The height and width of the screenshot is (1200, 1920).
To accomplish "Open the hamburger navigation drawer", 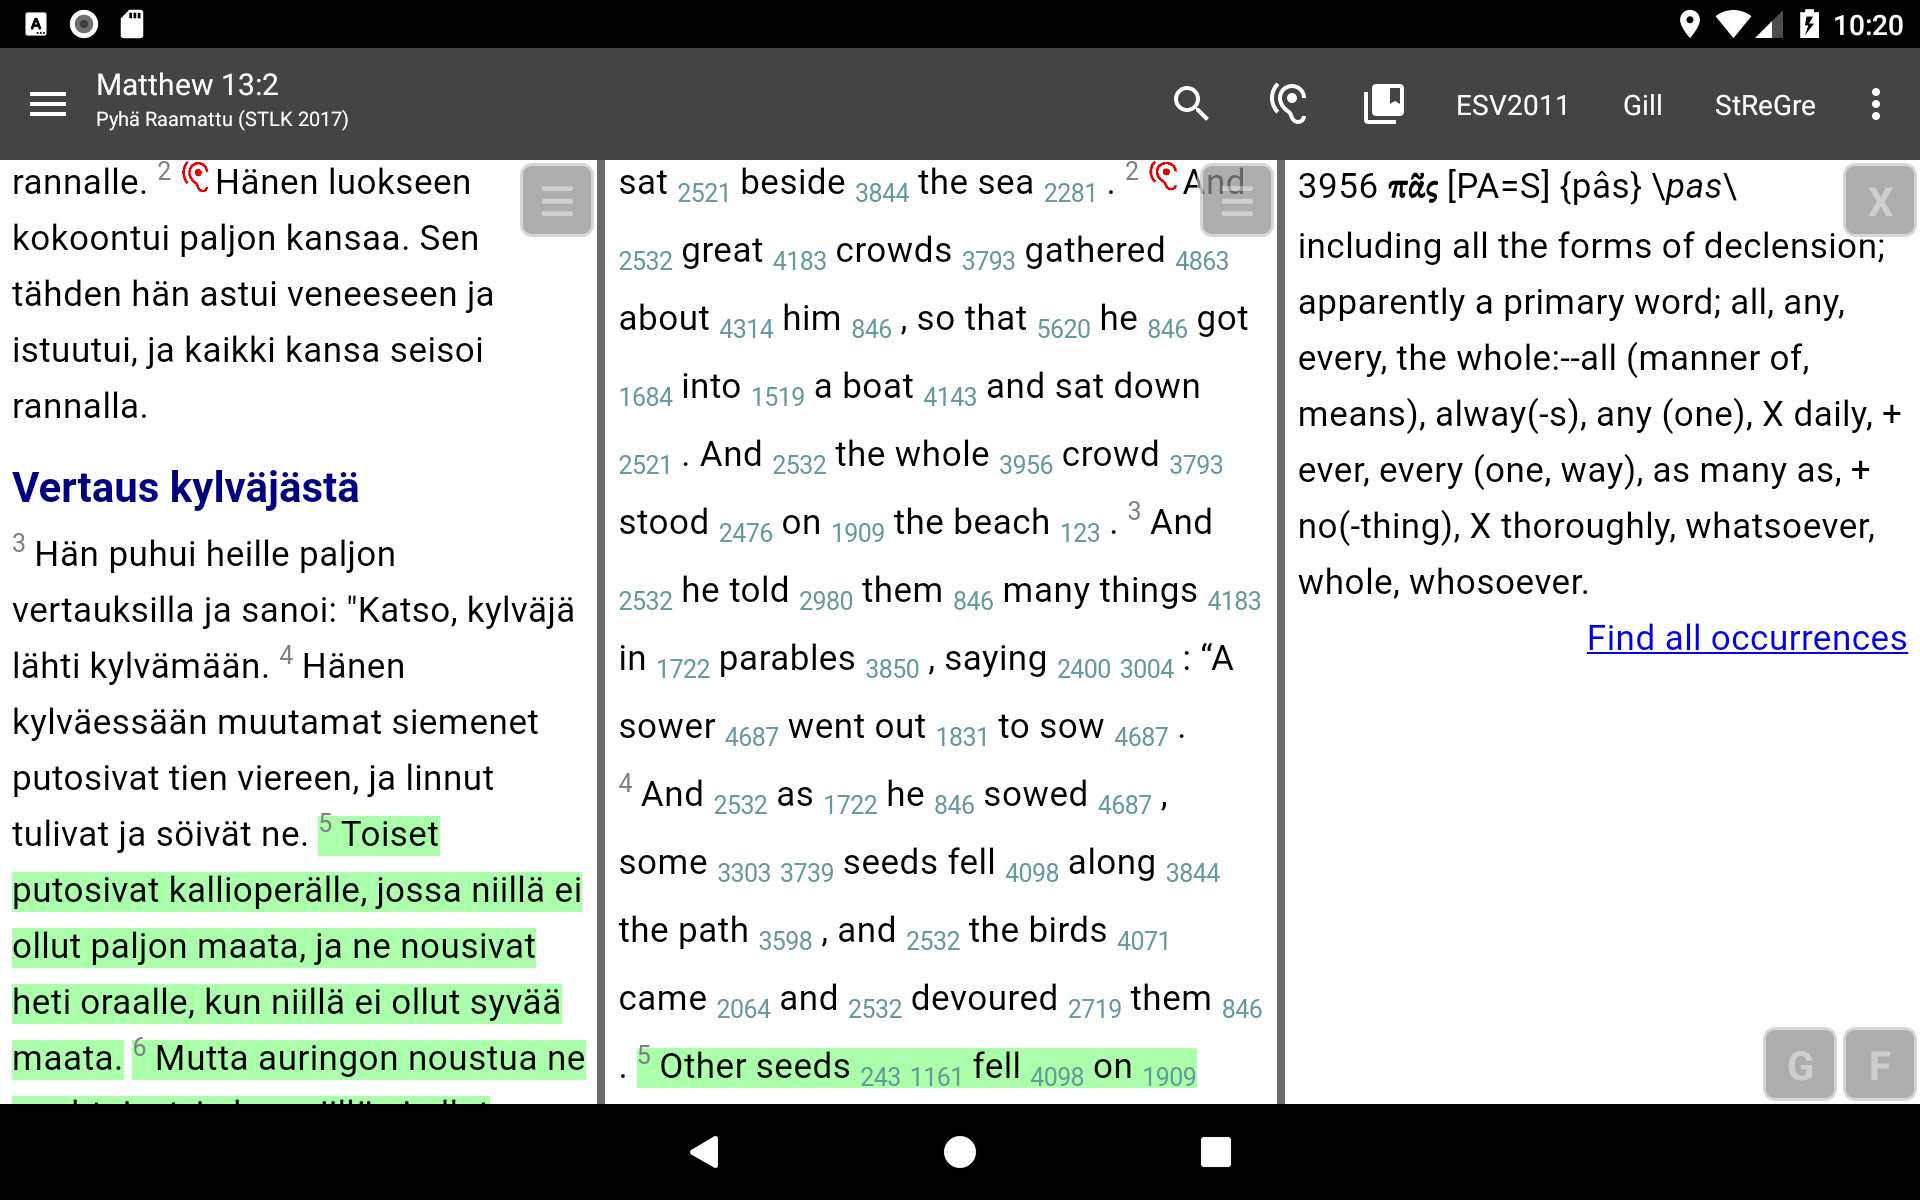I will (x=47, y=104).
